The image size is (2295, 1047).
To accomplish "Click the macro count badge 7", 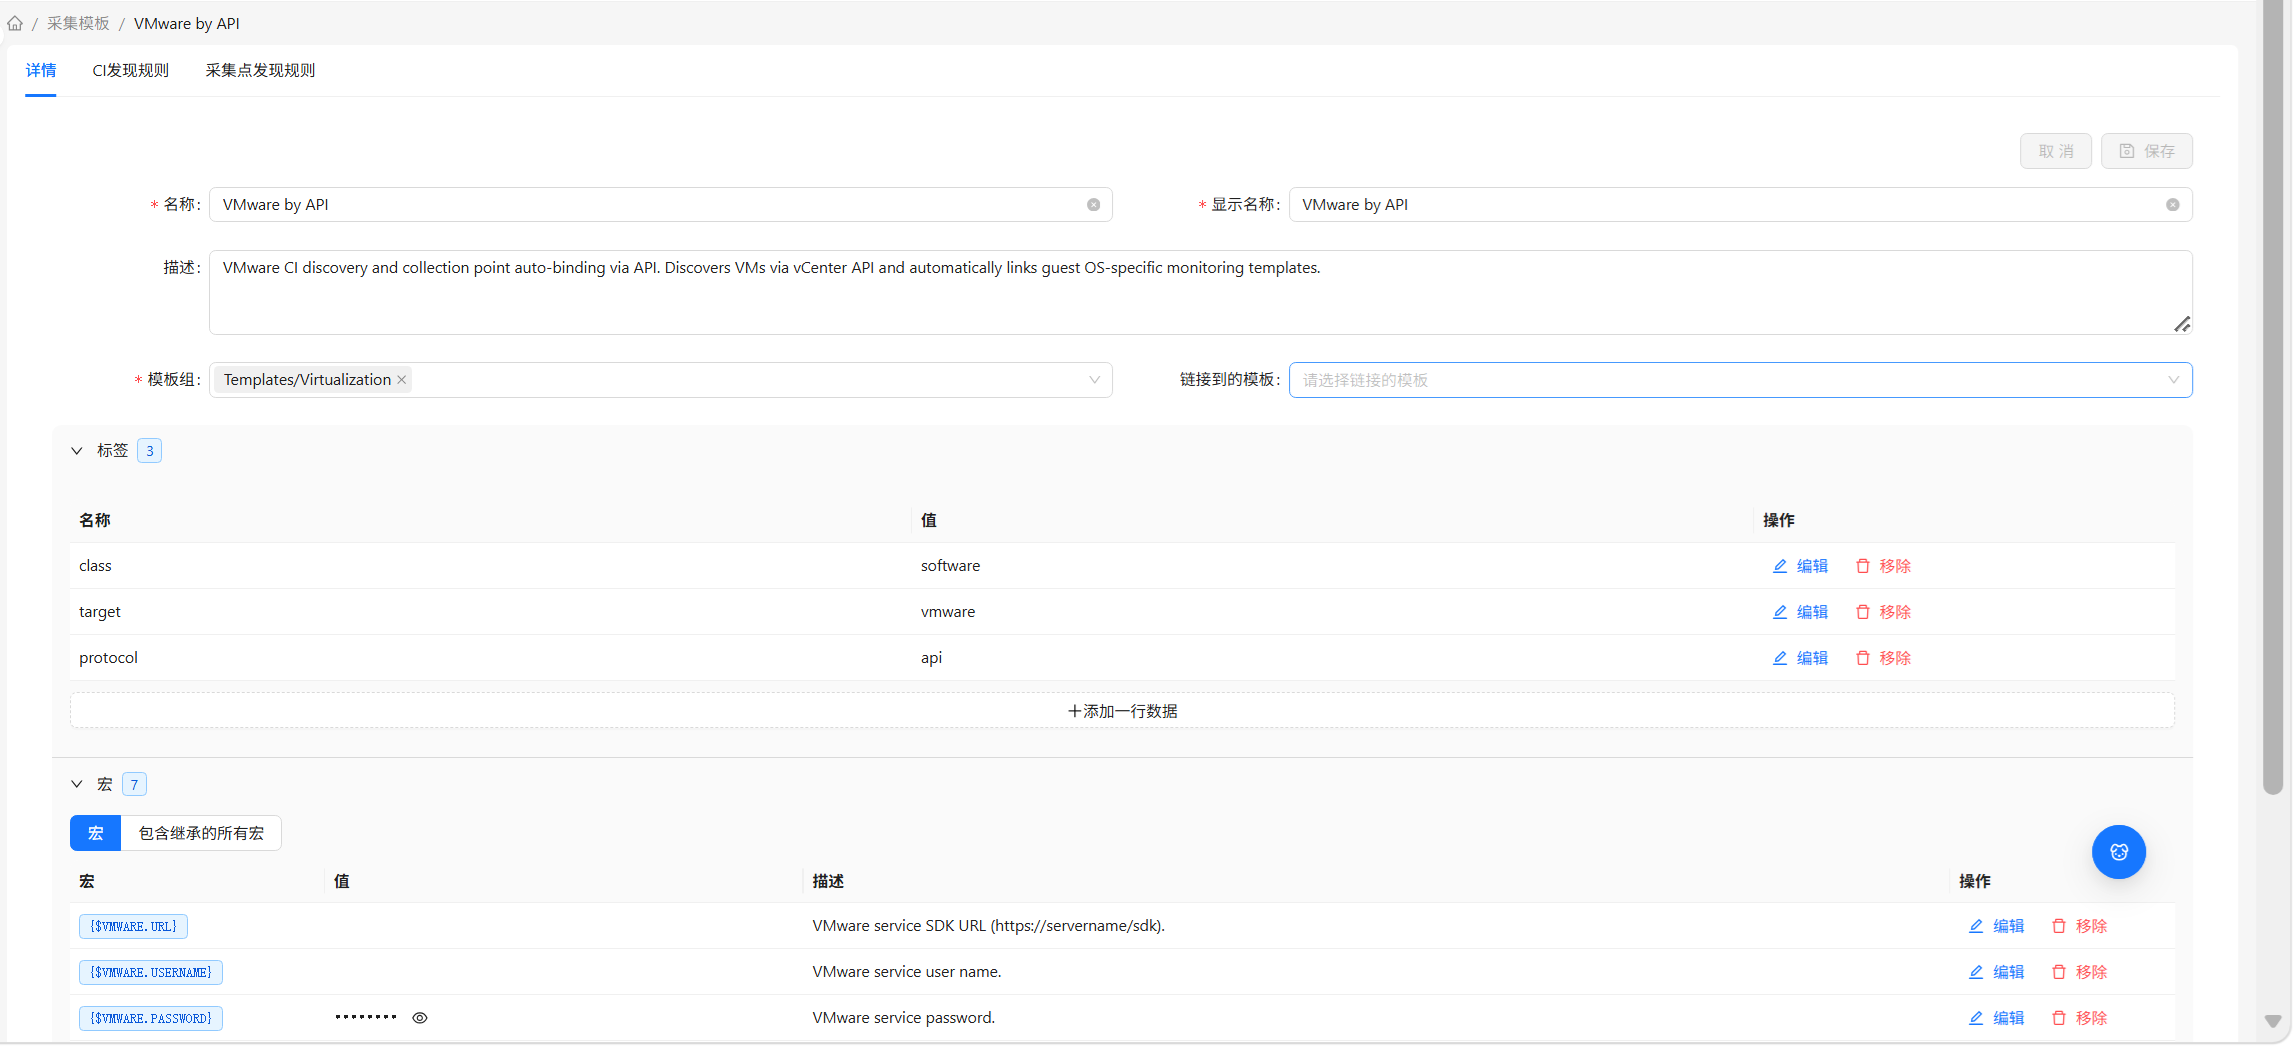I will pos(134,785).
